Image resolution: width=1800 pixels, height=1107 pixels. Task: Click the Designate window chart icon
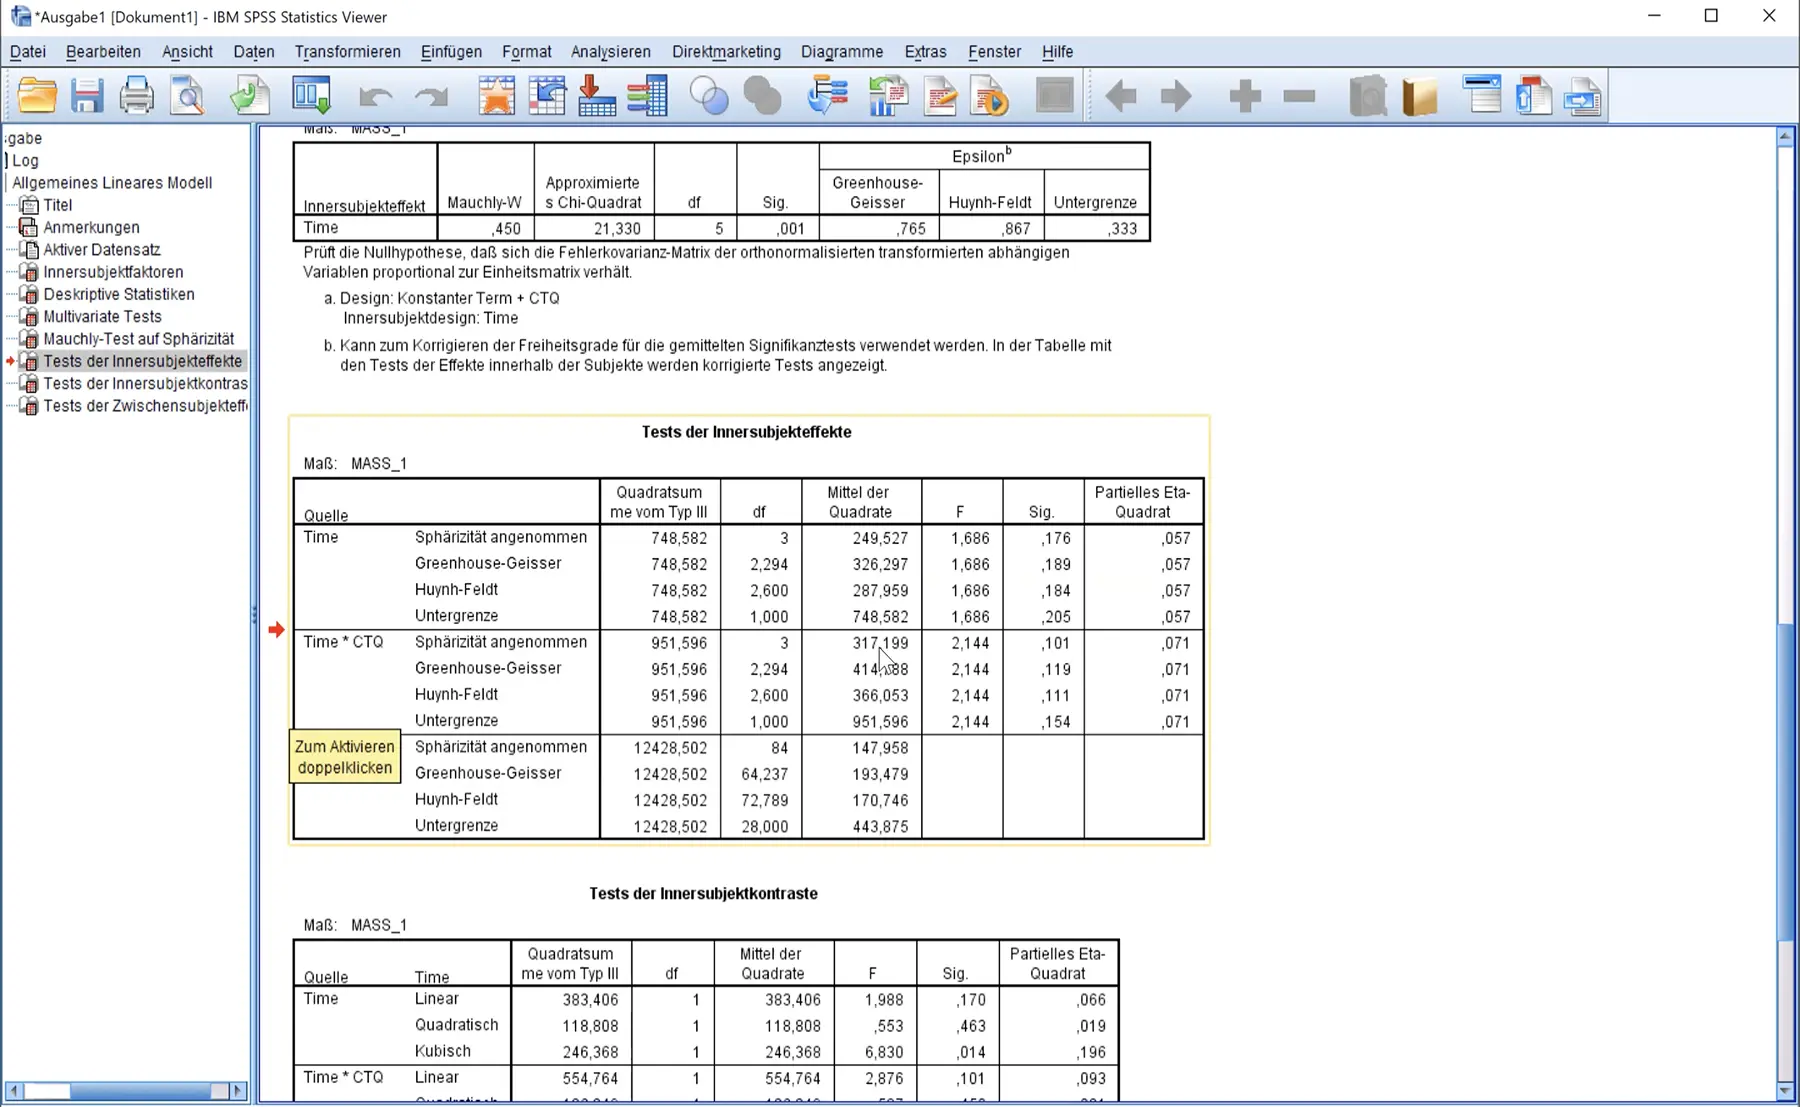(888, 96)
